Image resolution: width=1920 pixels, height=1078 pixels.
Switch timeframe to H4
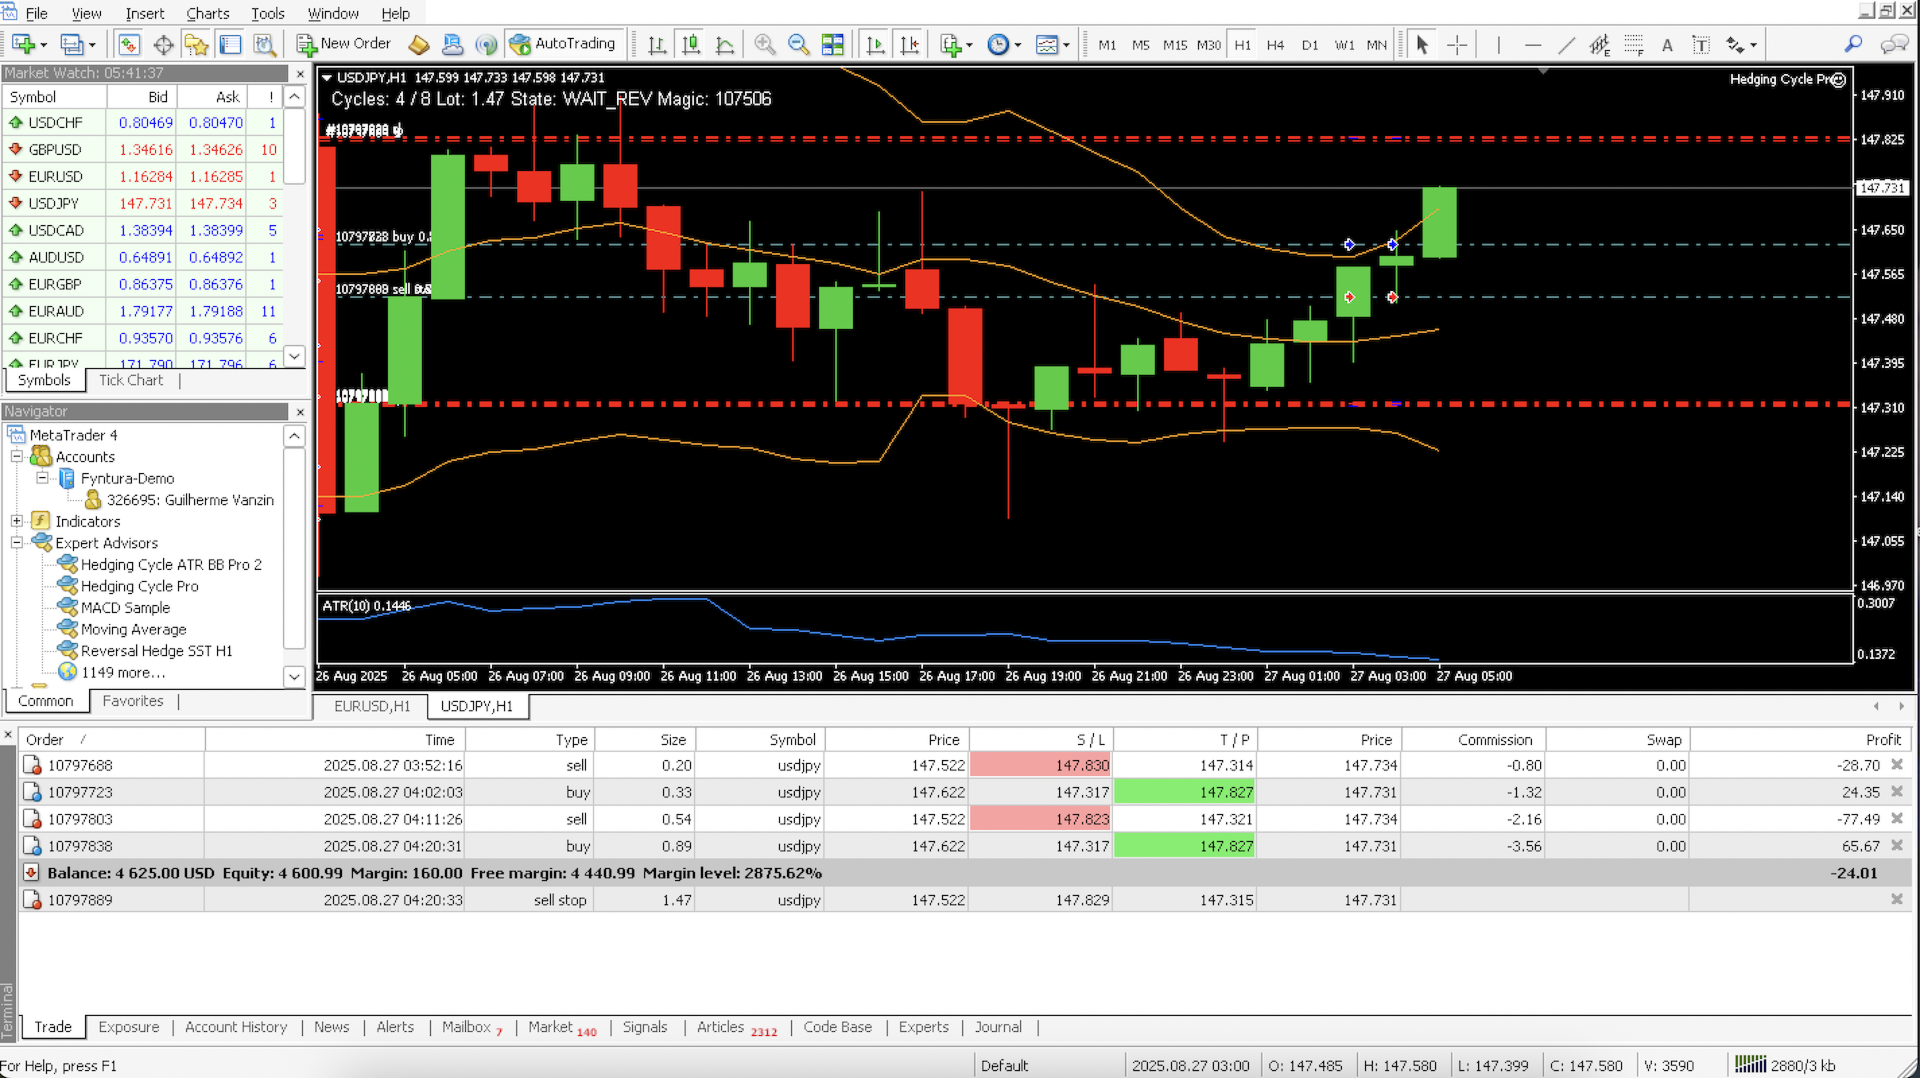1275,45
